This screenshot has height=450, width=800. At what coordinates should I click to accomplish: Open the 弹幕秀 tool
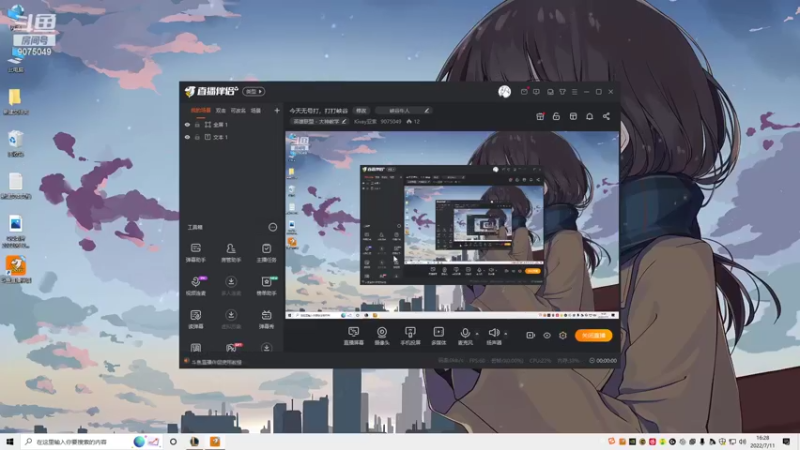[266, 319]
